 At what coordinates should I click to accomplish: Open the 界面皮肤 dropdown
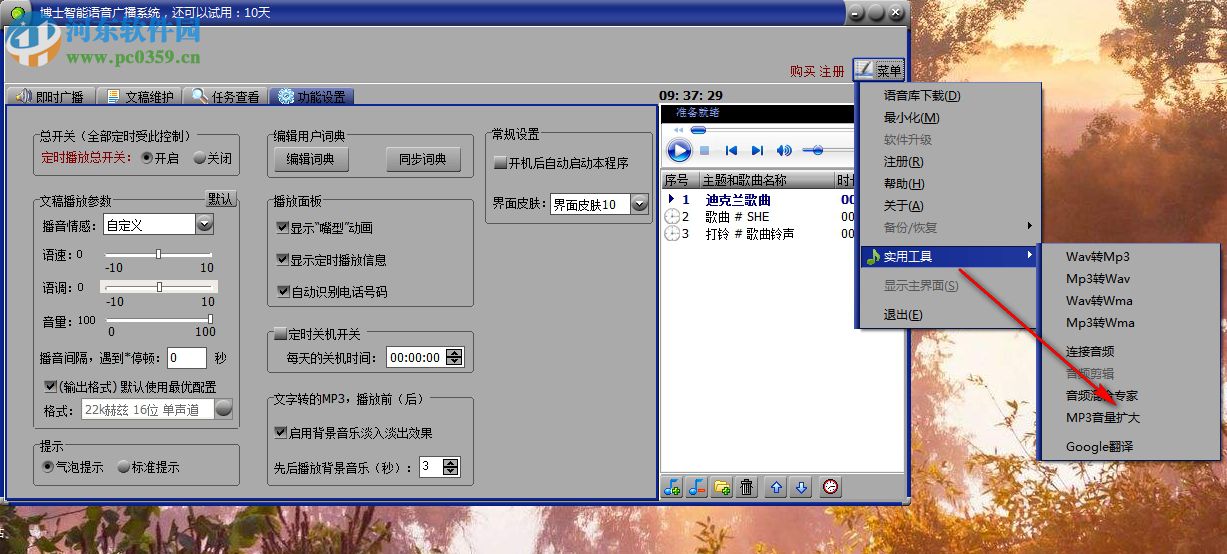tap(639, 204)
